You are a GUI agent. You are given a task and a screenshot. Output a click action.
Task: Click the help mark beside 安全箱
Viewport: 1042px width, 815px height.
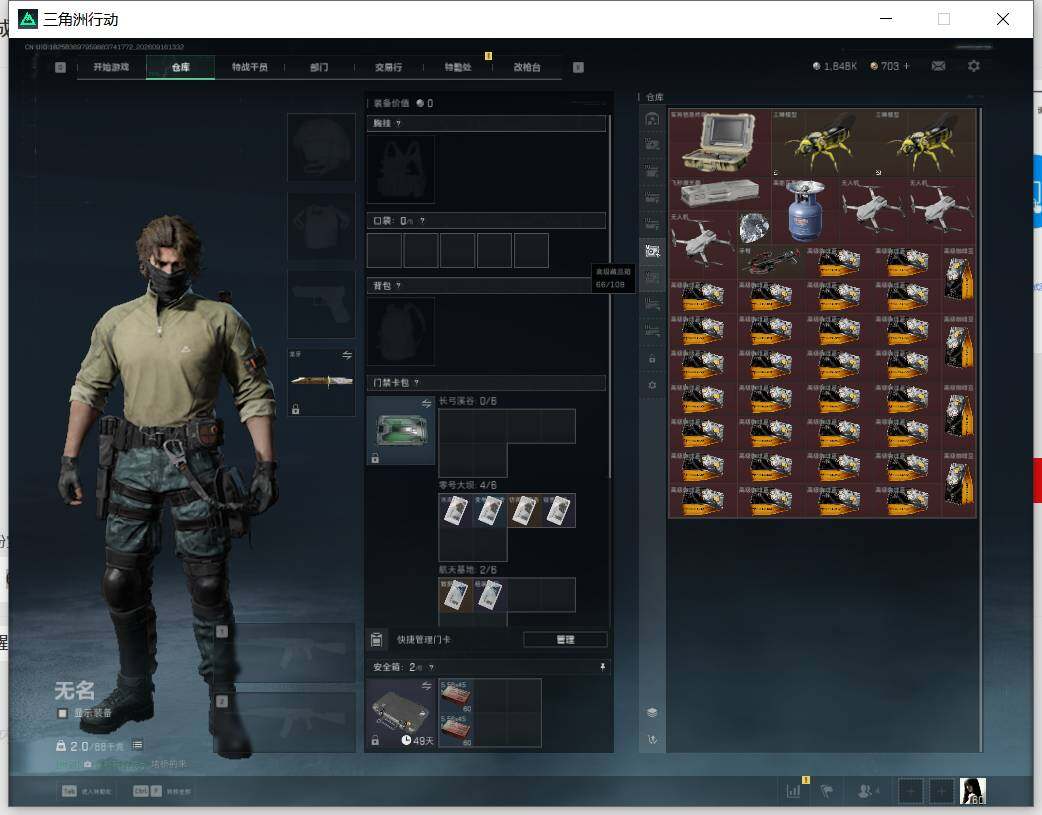tap(431, 667)
